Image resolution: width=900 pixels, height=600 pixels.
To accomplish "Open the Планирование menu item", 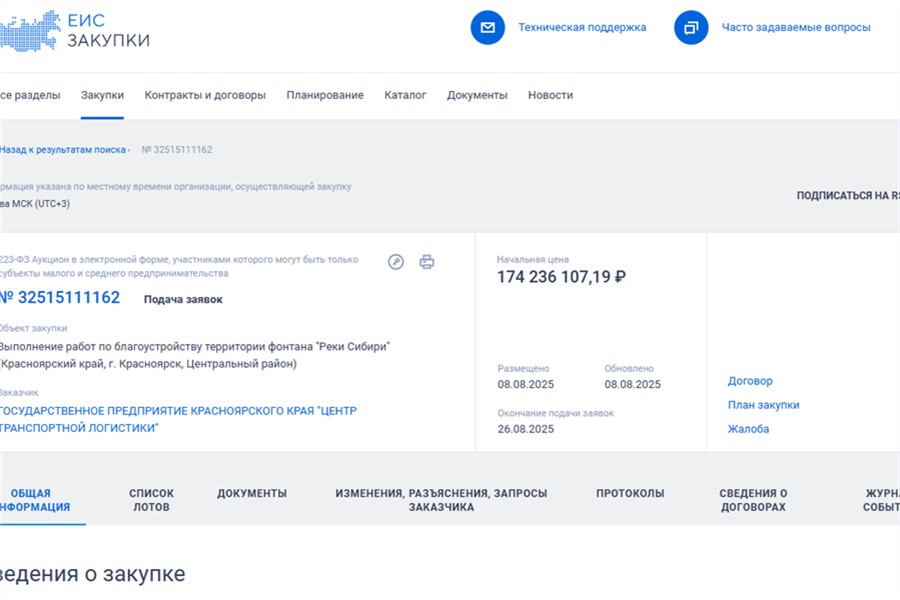I will click(x=325, y=95).
